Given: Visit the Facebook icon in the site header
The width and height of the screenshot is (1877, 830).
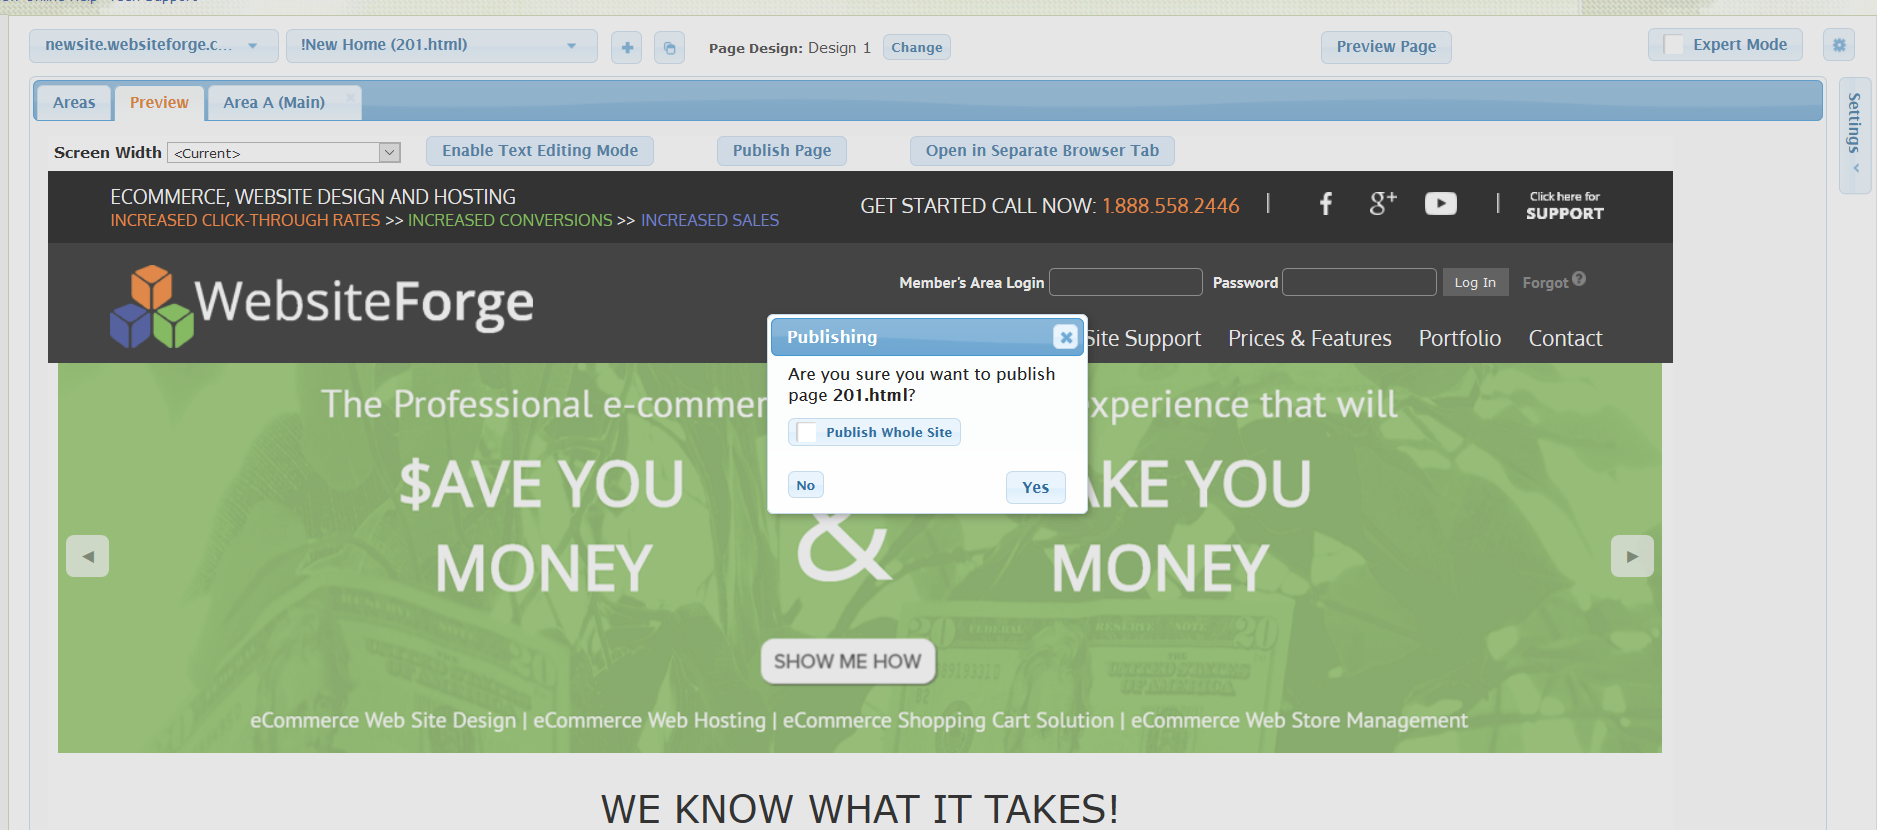Looking at the screenshot, I should (1326, 204).
